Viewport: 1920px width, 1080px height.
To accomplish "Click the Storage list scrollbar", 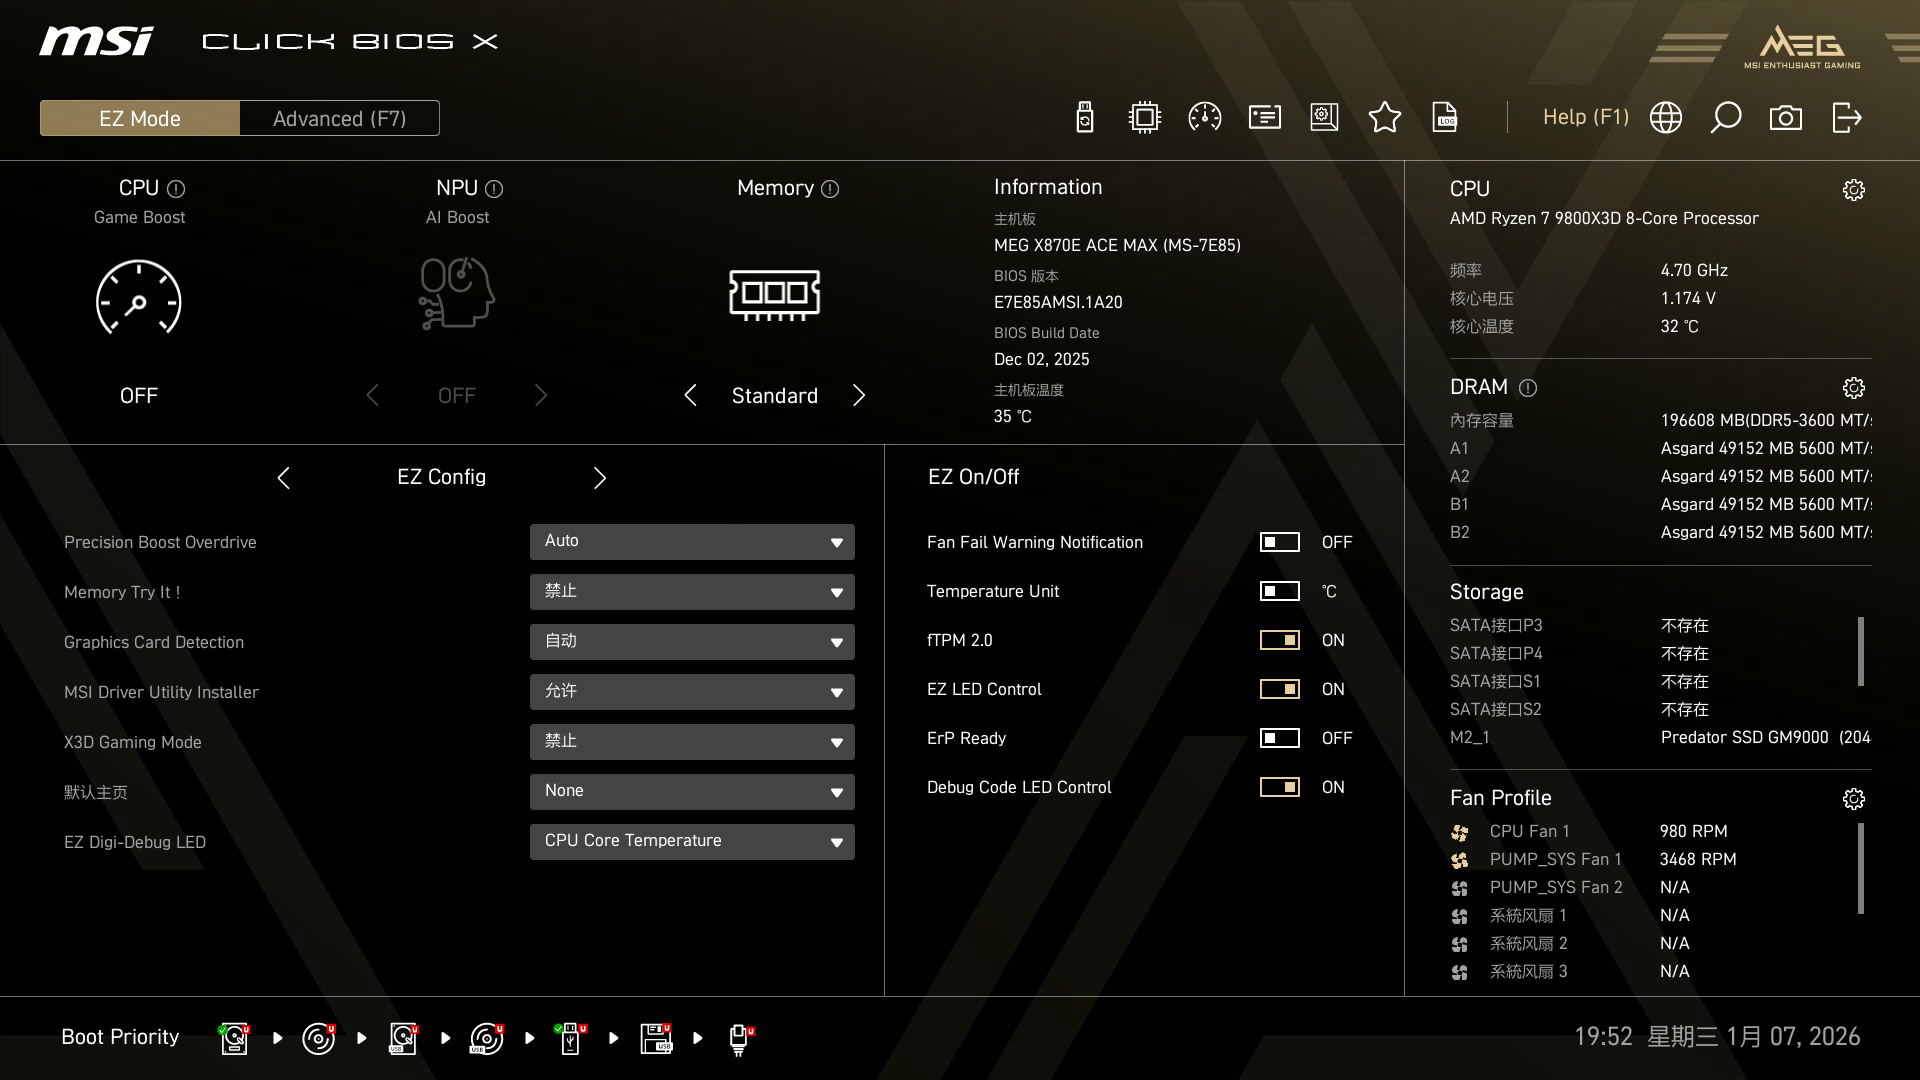I will (x=1860, y=652).
